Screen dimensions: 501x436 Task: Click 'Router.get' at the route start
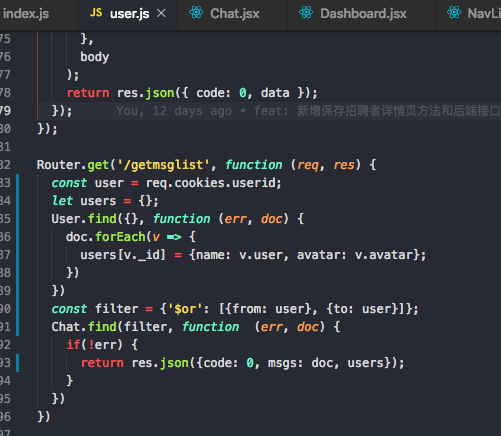73,165
